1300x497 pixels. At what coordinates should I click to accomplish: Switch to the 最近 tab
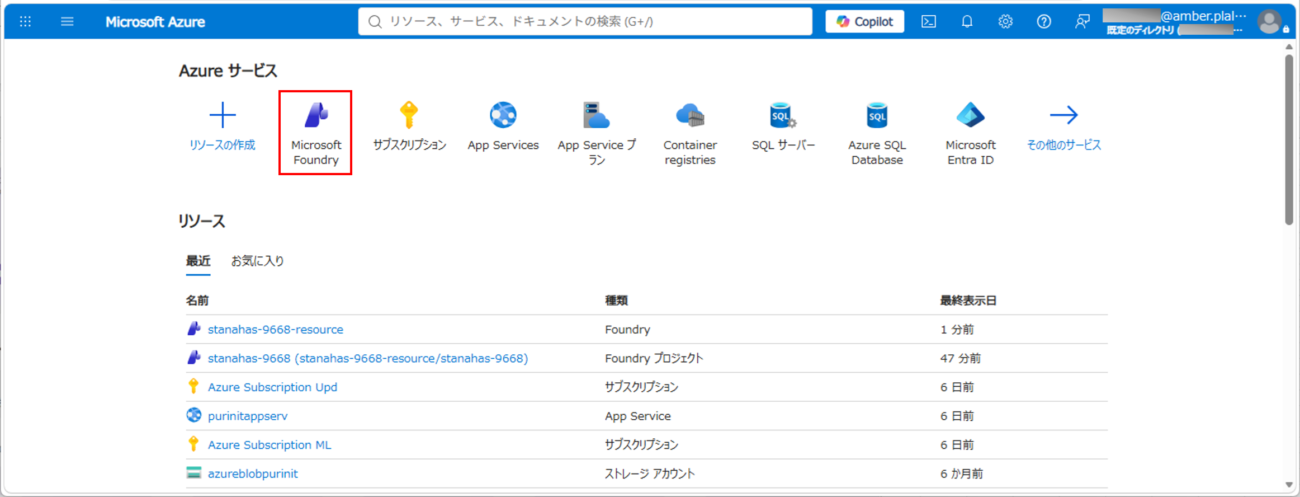pyautogui.click(x=198, y=261)
